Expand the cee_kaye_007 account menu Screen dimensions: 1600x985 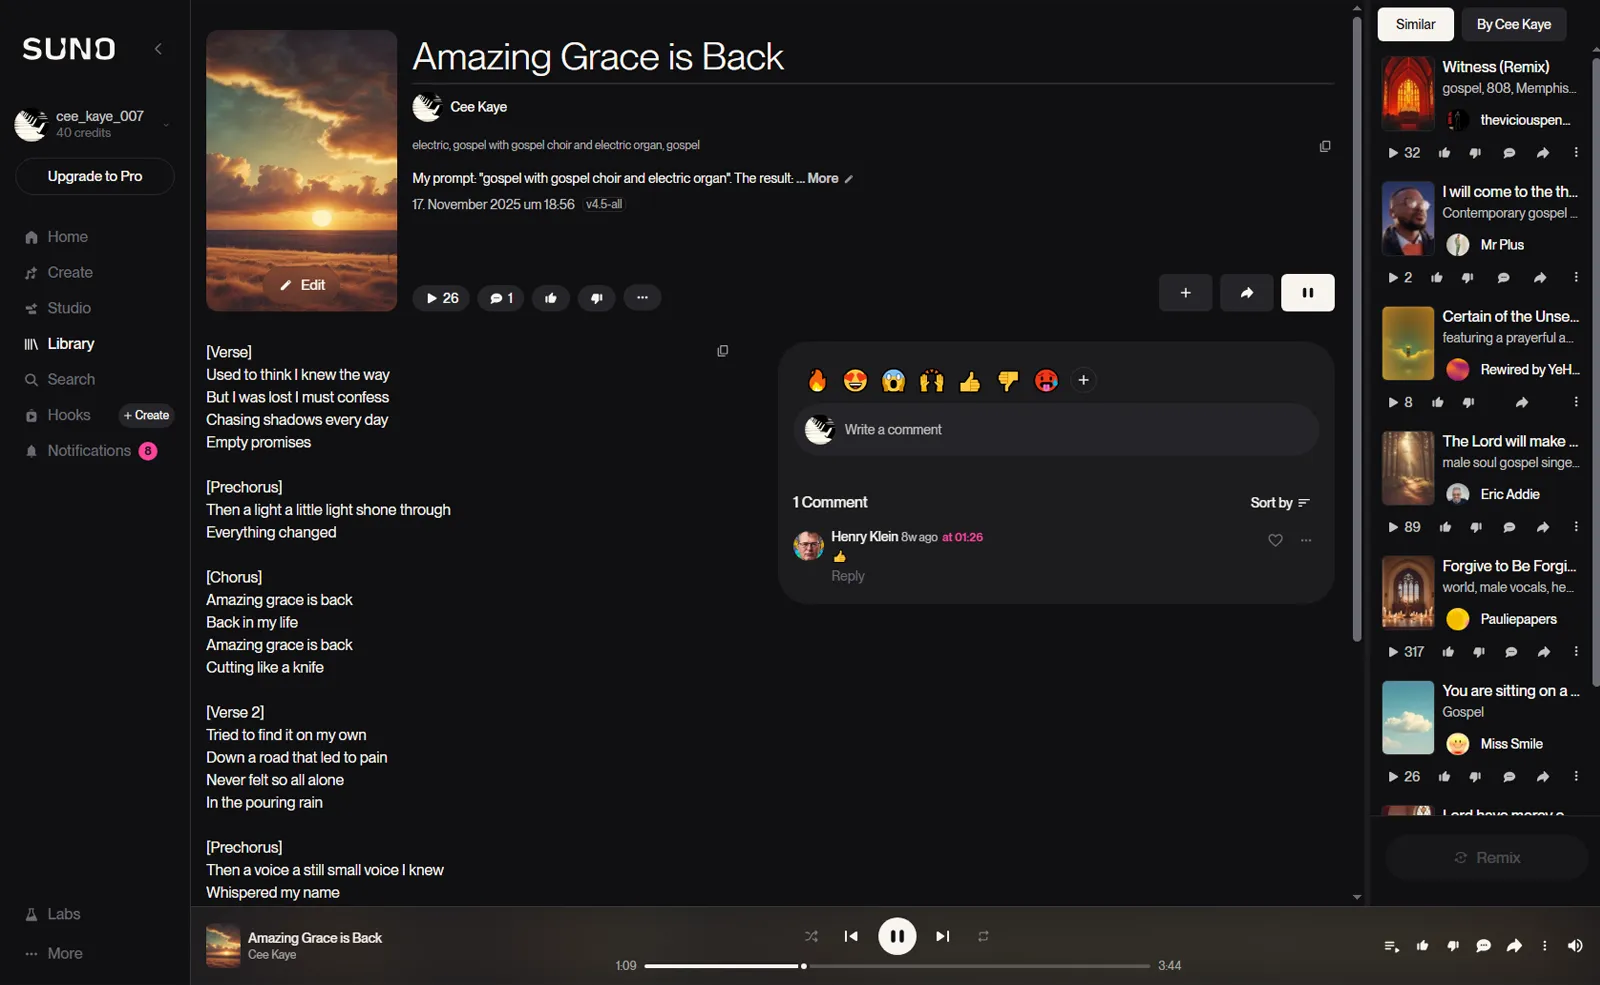point(166,125)
